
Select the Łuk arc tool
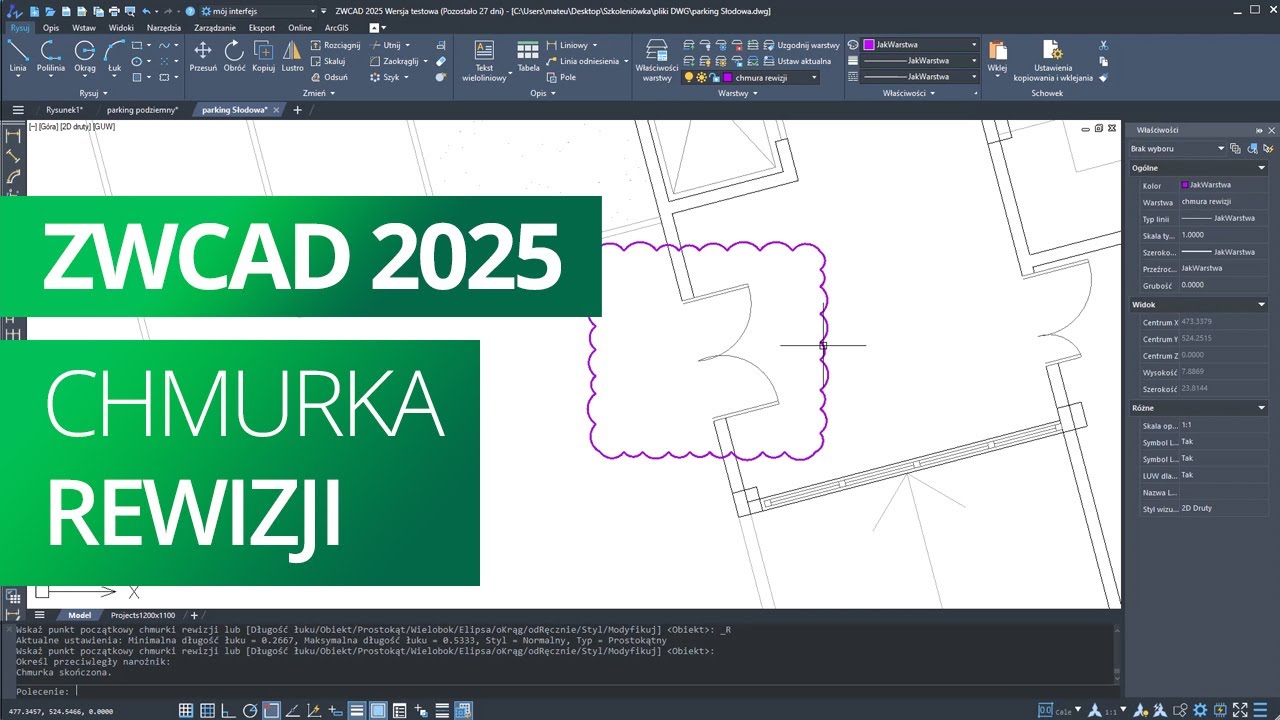[115, 56]
